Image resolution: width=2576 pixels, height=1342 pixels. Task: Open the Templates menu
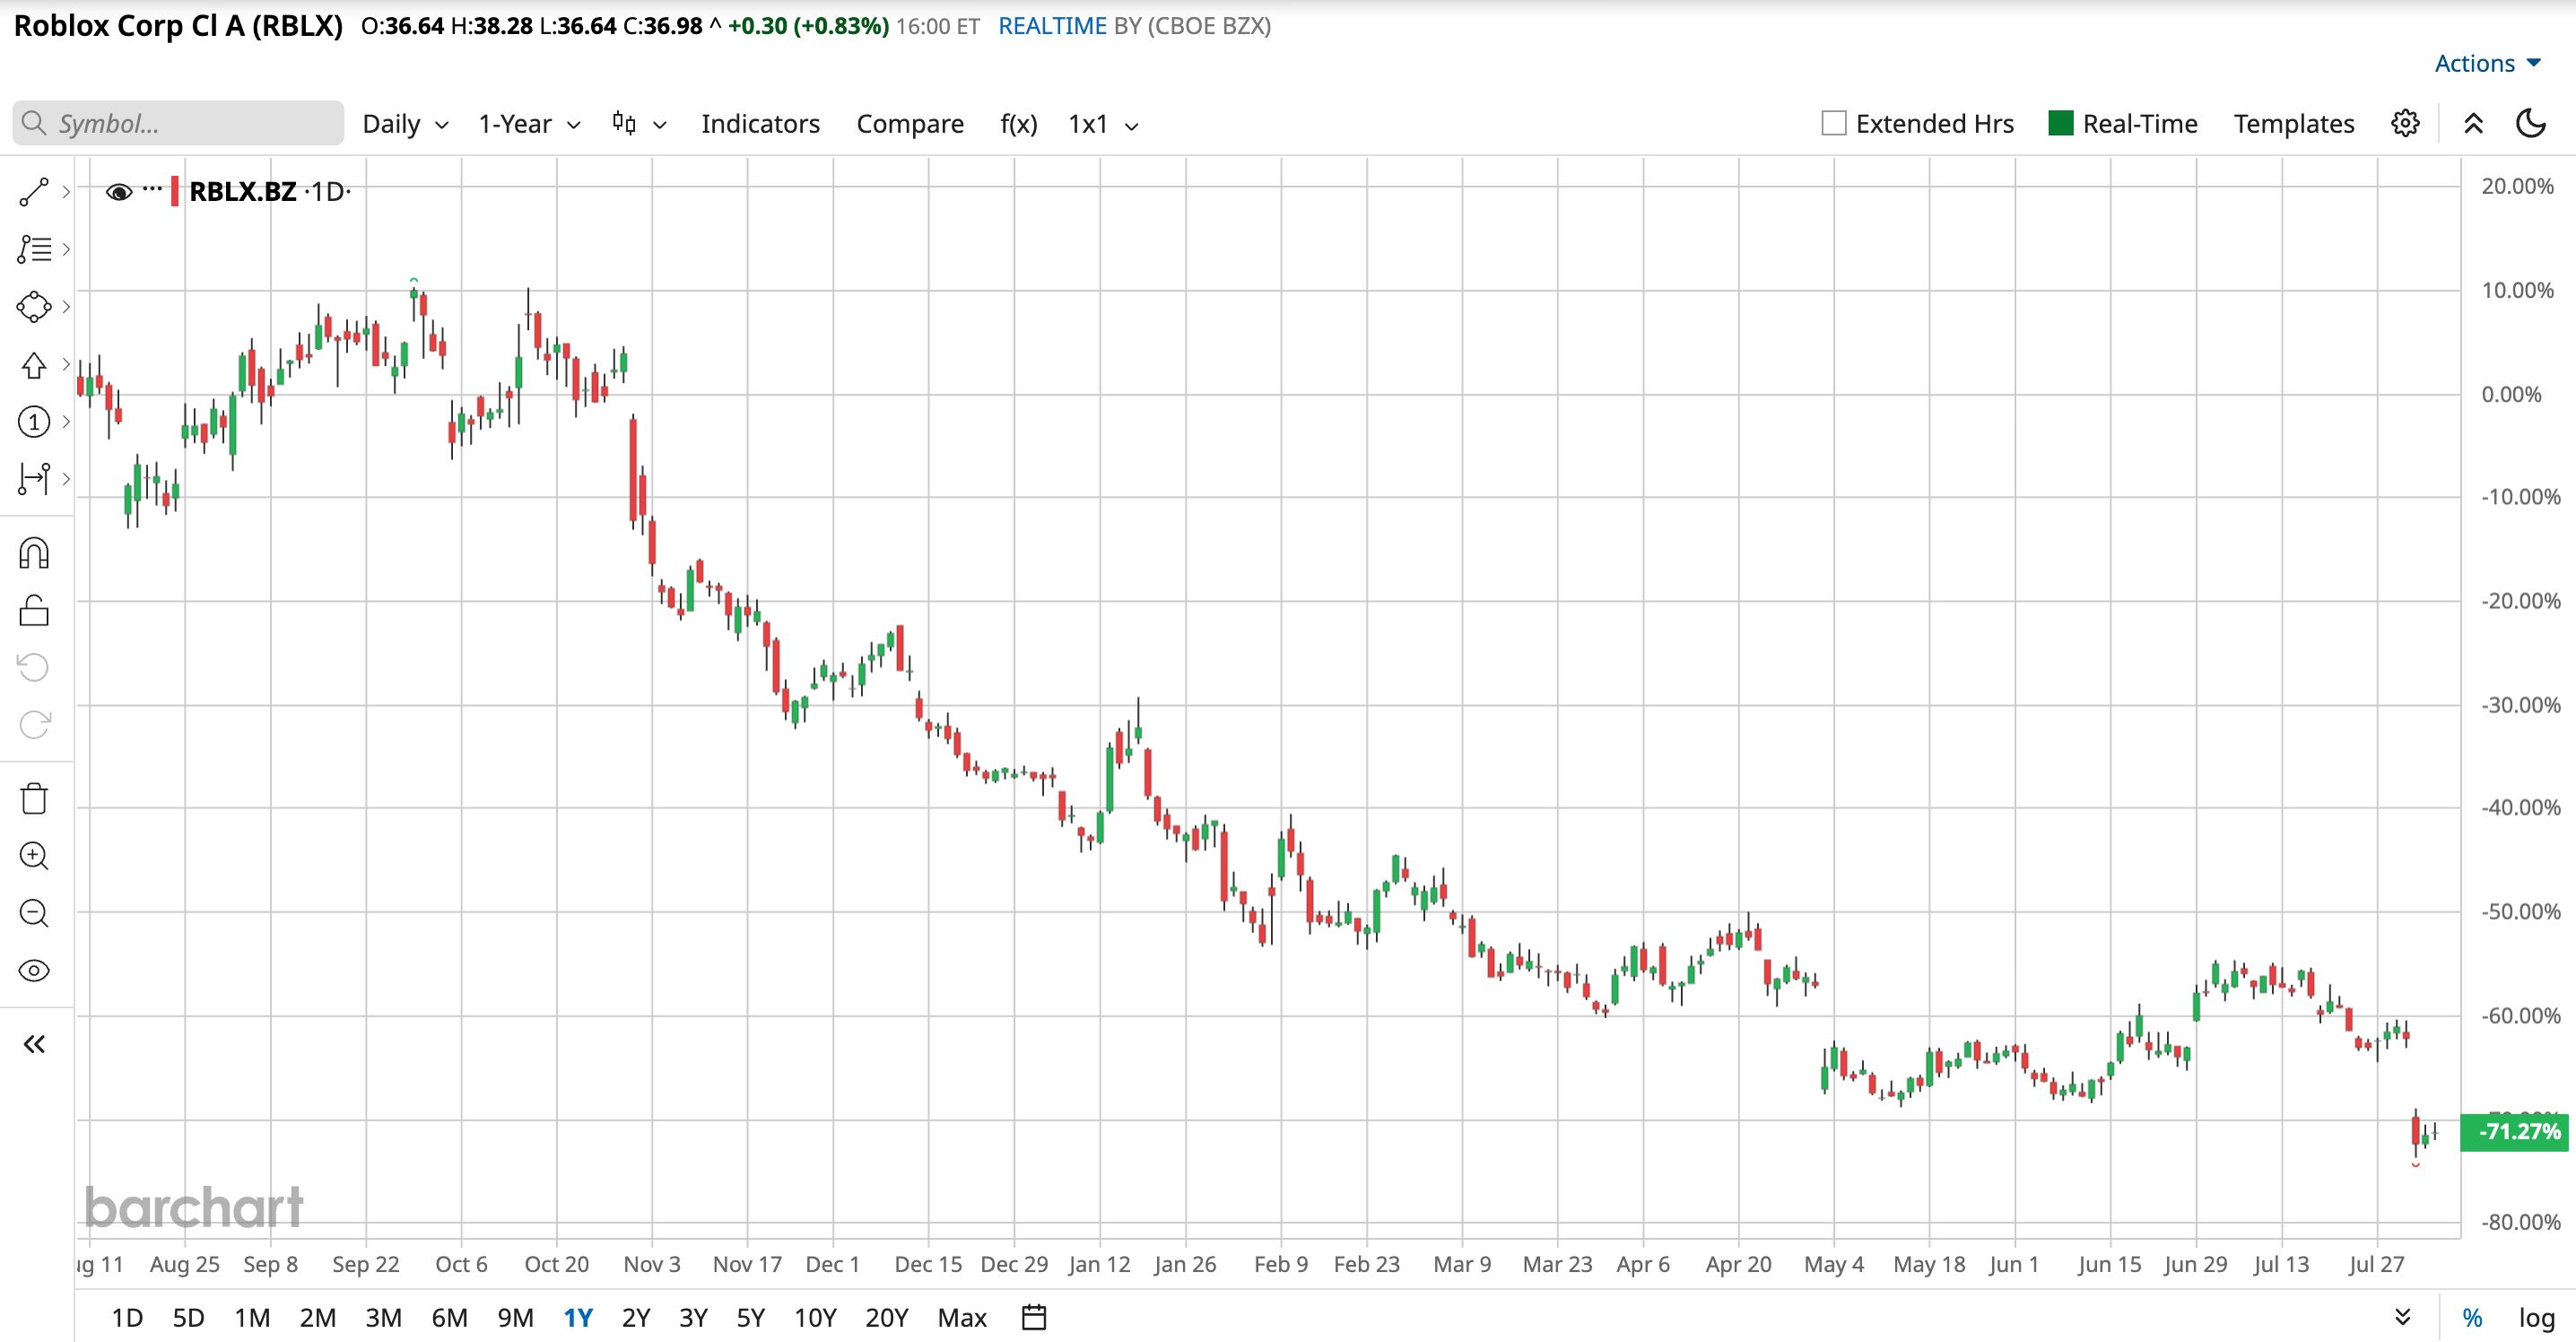[x=2294, y=124]
